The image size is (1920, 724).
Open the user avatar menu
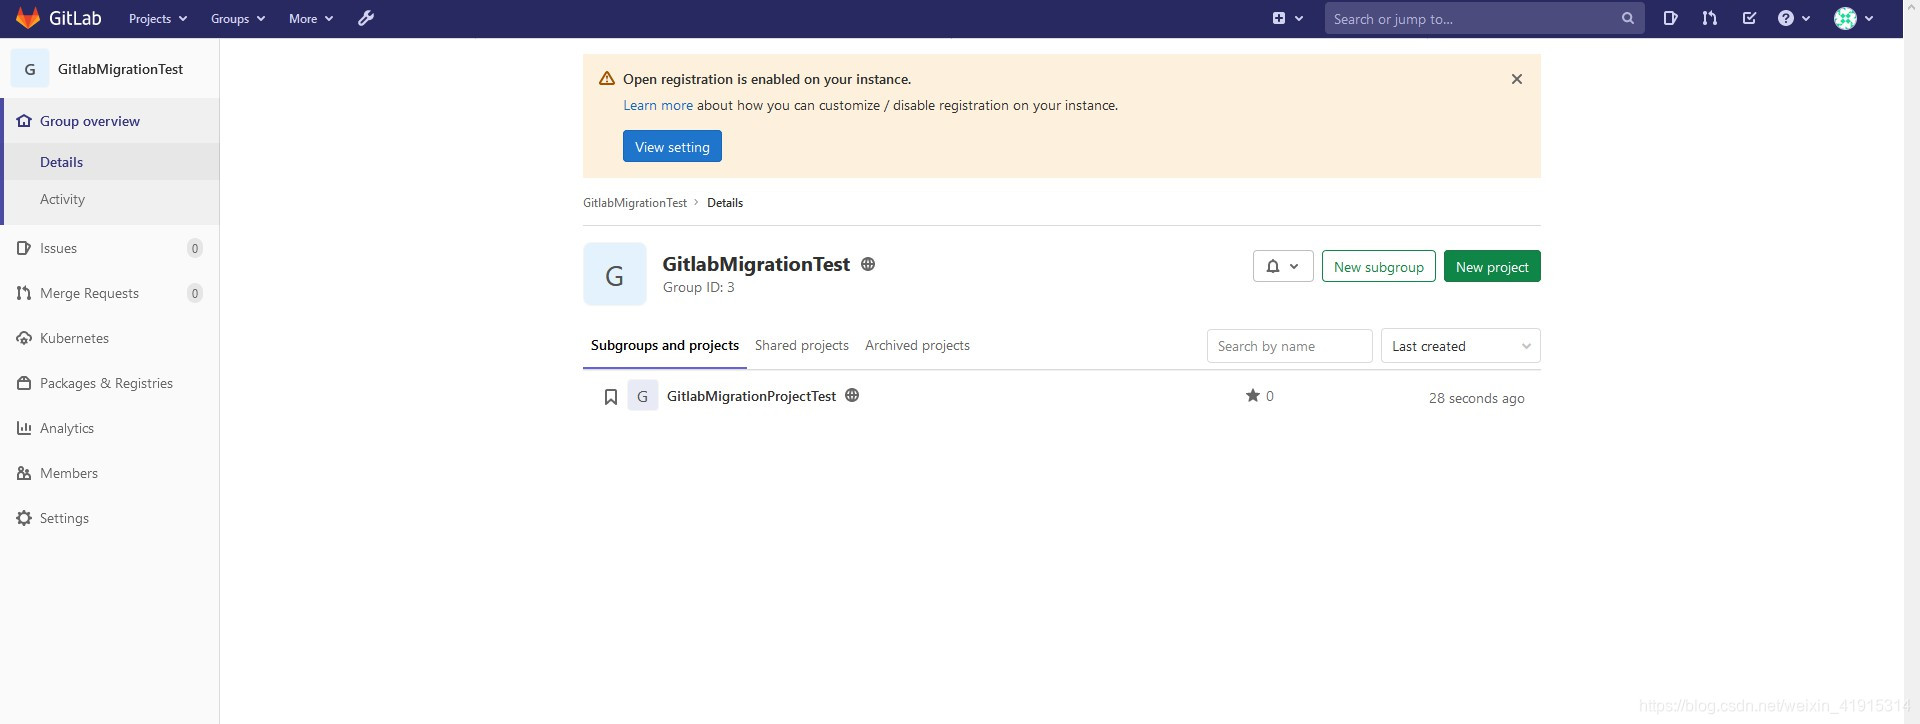point(1854,18)
